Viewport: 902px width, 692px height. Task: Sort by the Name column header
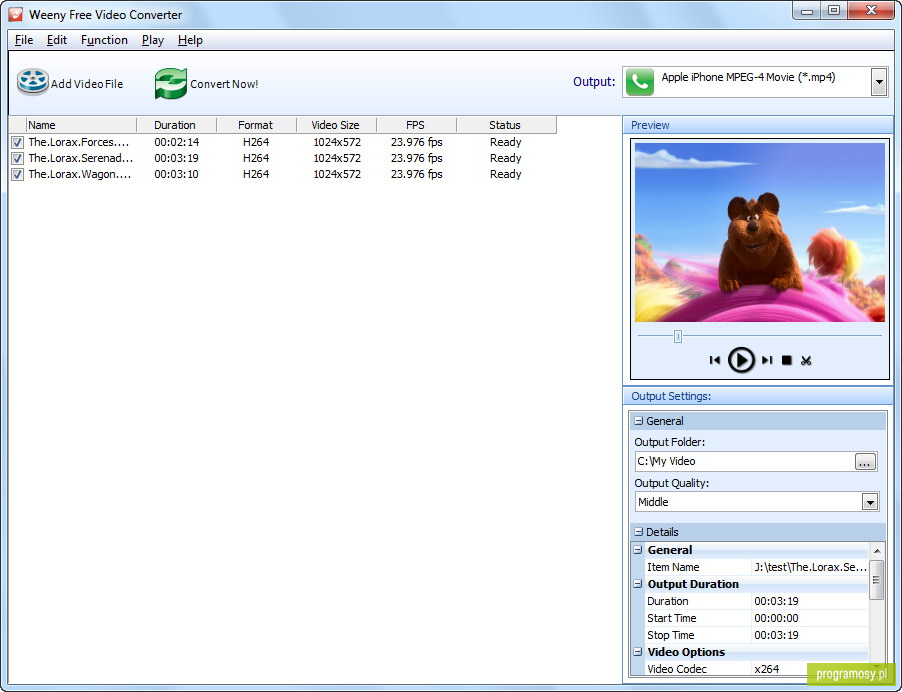(x=81, y=125)
